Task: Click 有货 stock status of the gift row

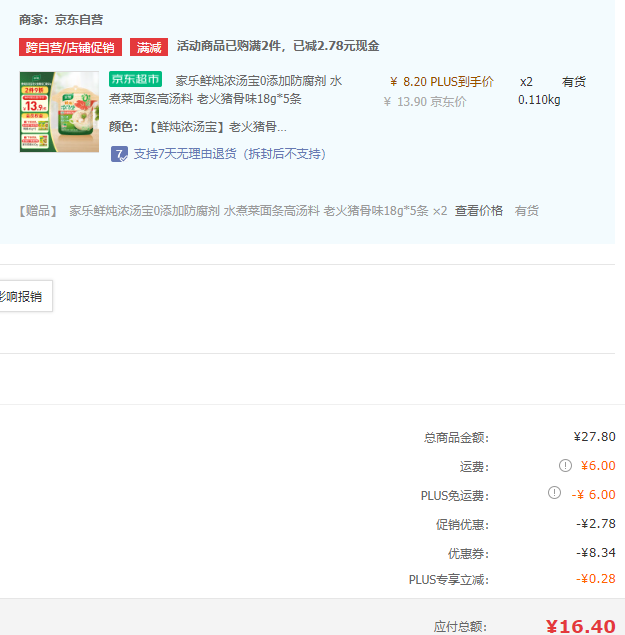Action: click(527, 211)
